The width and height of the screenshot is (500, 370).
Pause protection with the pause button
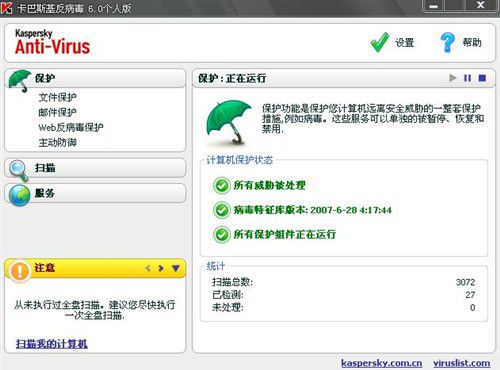(x=467, y=78)
